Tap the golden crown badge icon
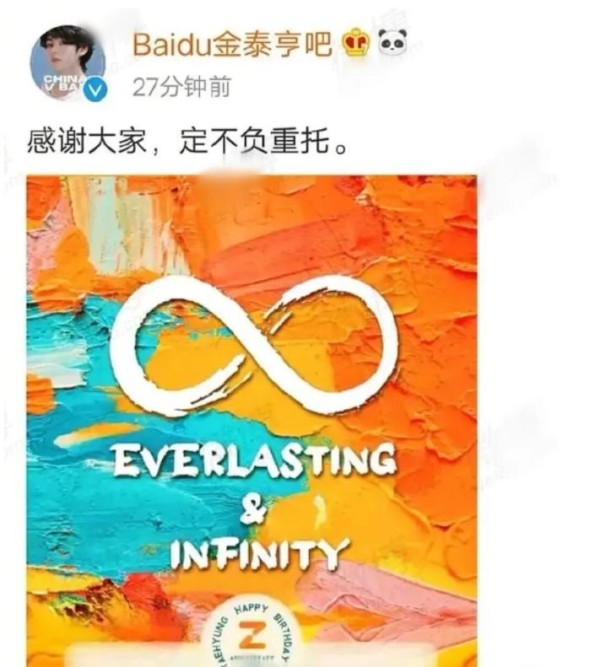 pyautogui.click(x=356, y=43)
